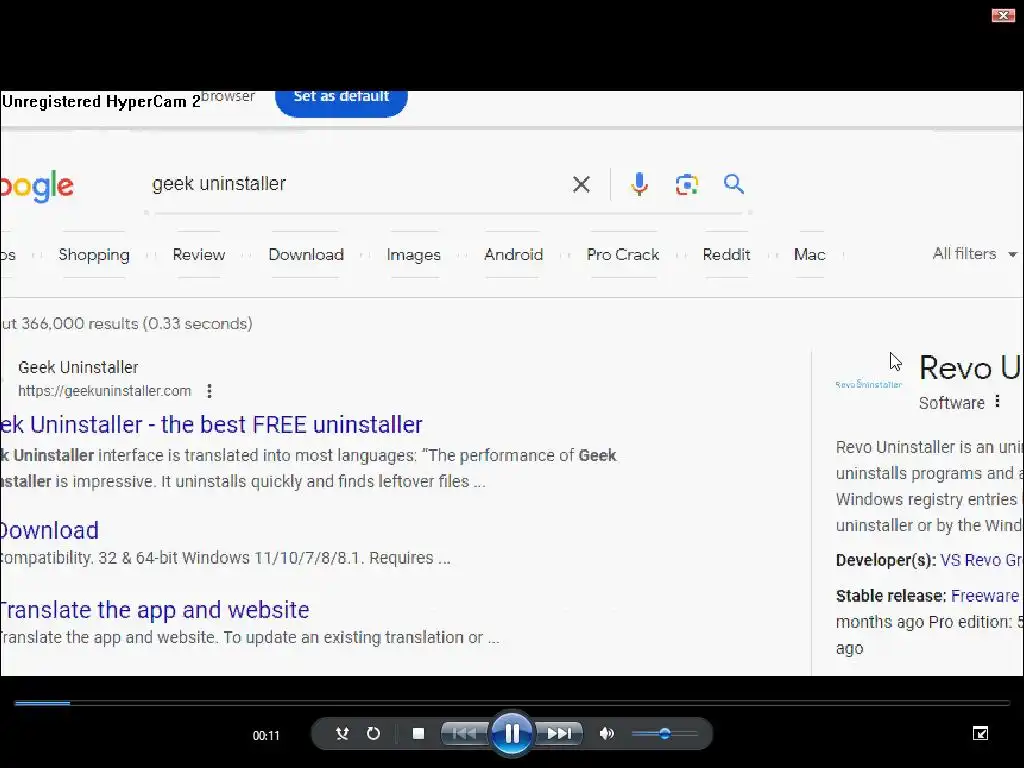Open Geek Uninstaller best FREE uninstaller result

211,424
